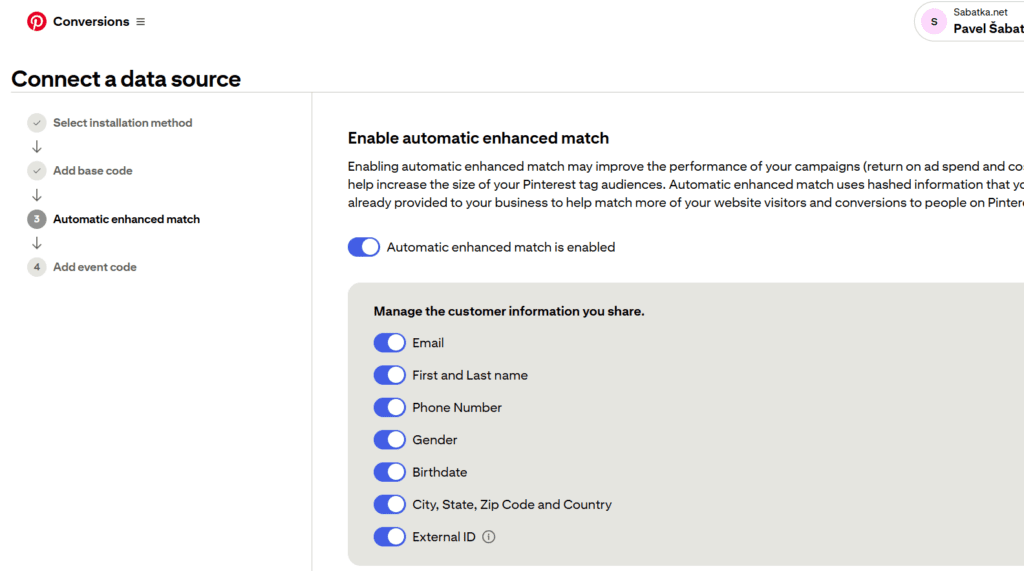Click the Pinterest logo icon
The image size is (1024, 571).
coord(37,21)
